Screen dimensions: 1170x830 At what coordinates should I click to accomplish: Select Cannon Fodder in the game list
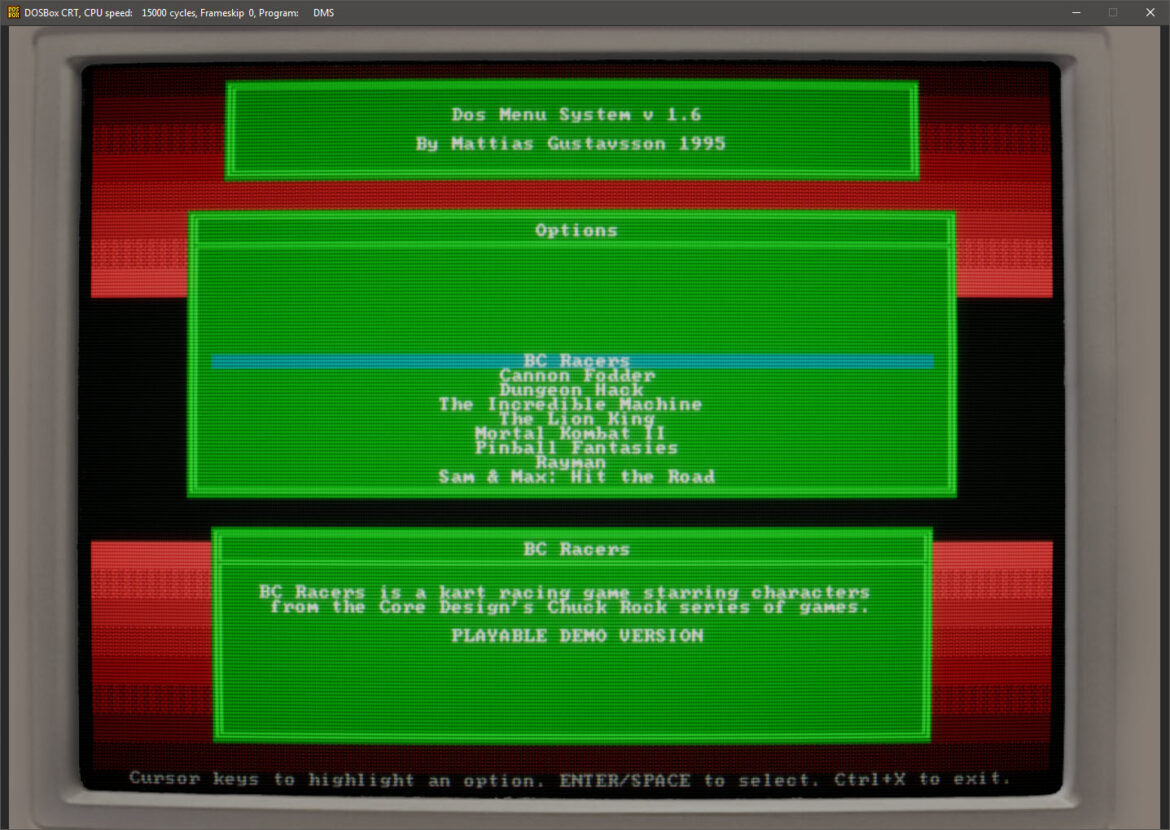pos(576,375)
